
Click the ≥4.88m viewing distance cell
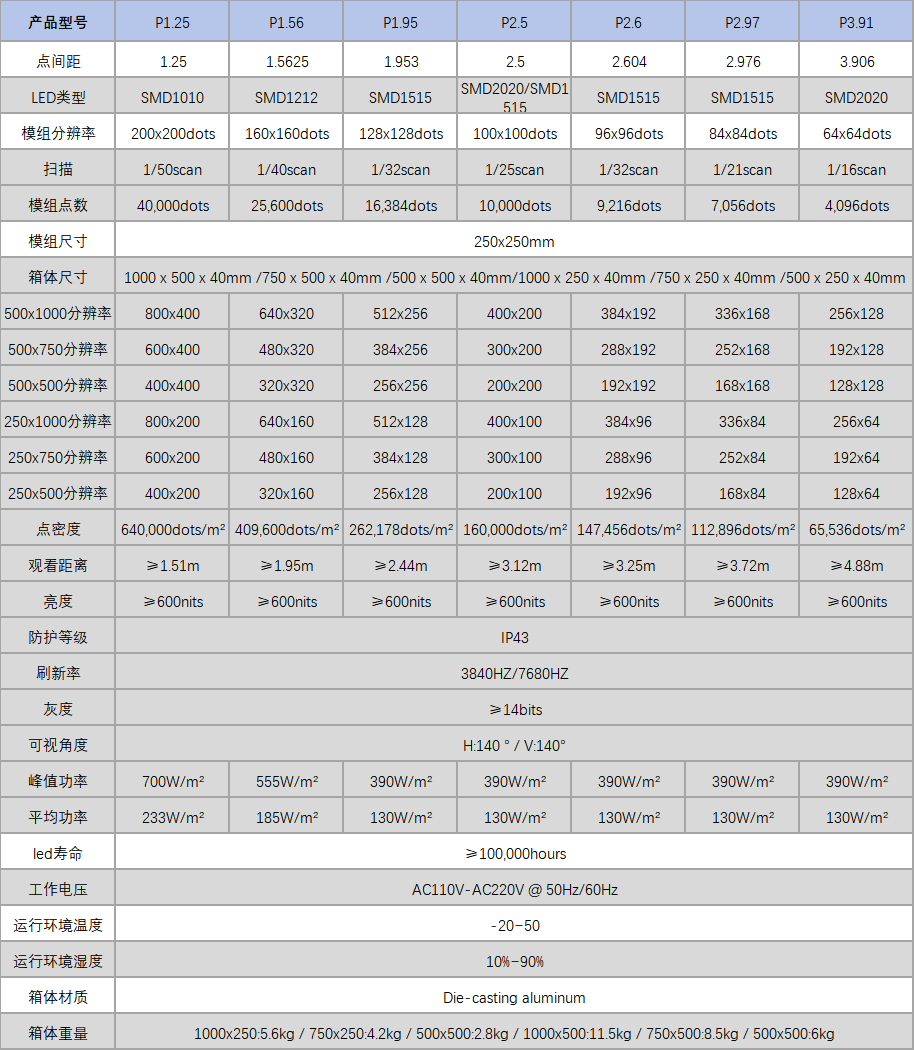pos(856,565)
